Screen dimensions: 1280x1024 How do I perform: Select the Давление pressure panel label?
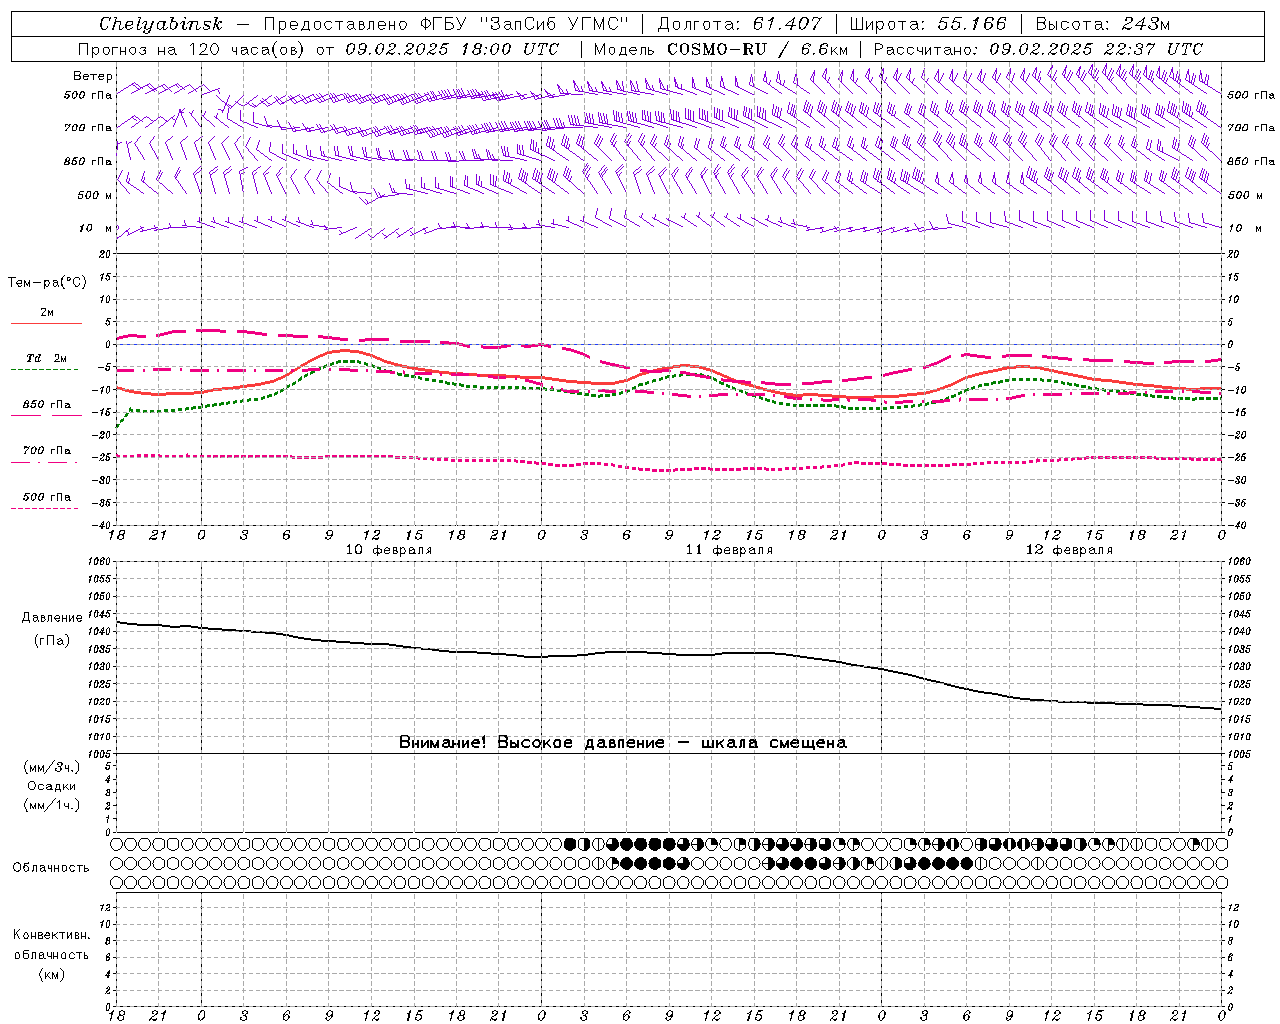click(52, 618)
